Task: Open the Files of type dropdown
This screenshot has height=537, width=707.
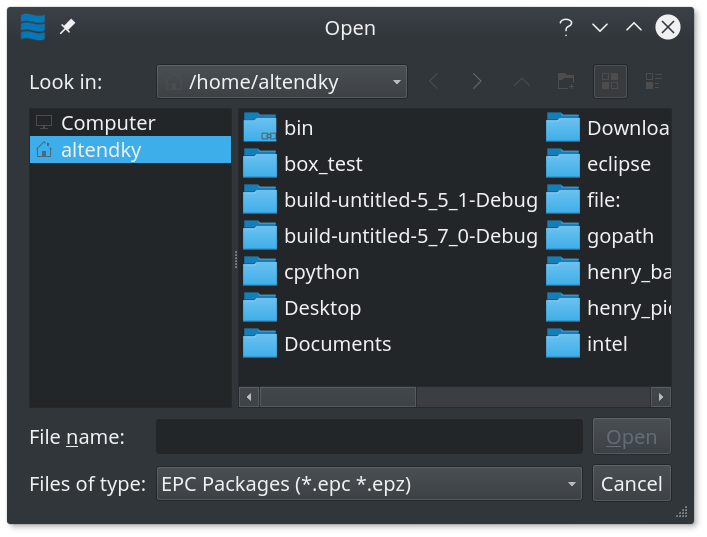Action: click(x=369, y=484)
